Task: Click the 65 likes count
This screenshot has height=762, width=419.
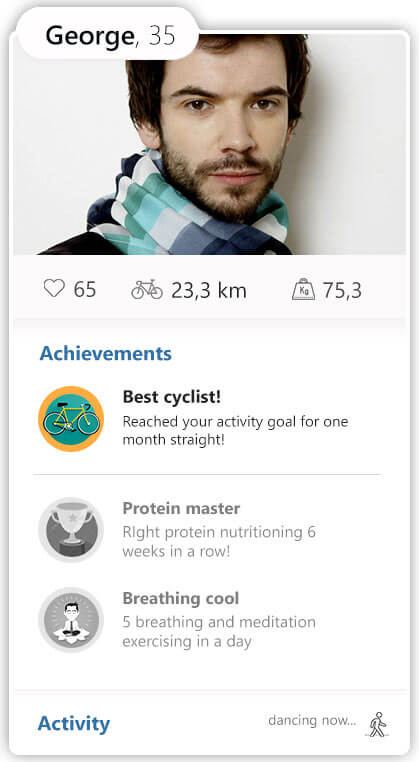Action: pos(85,290)
